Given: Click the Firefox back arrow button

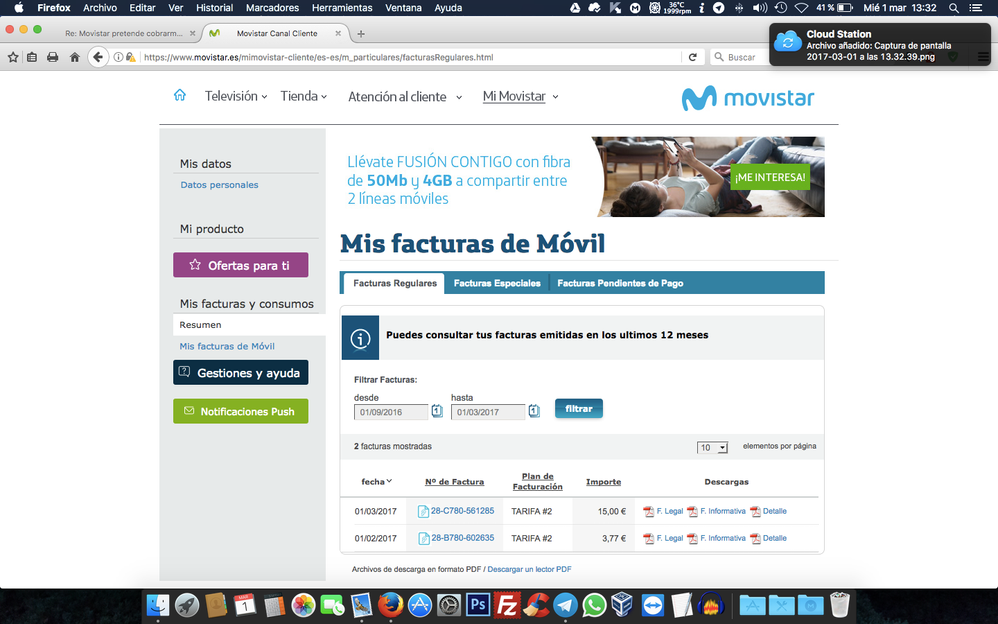Looking at the screenshot, I should coord(98,57).
